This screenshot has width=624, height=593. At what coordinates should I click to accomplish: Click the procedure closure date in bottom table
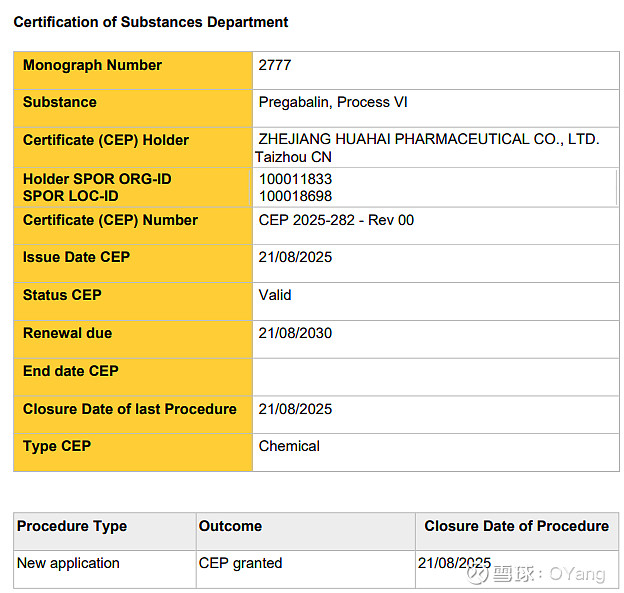coord(454,563)
